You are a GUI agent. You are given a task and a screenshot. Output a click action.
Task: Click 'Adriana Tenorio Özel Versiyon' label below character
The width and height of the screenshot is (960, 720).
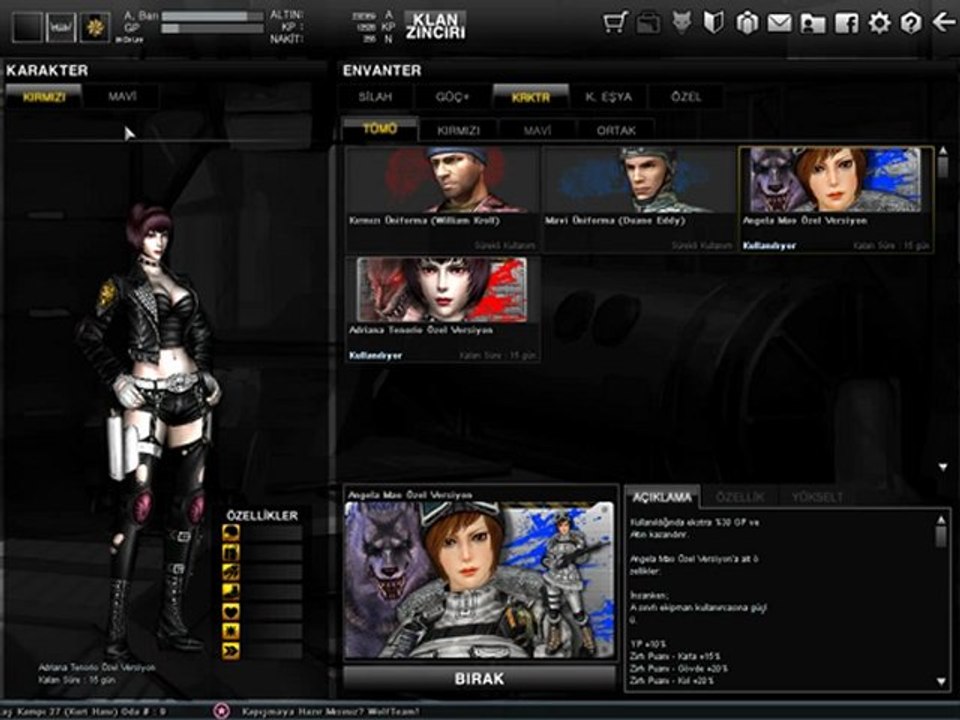(97, 667)
